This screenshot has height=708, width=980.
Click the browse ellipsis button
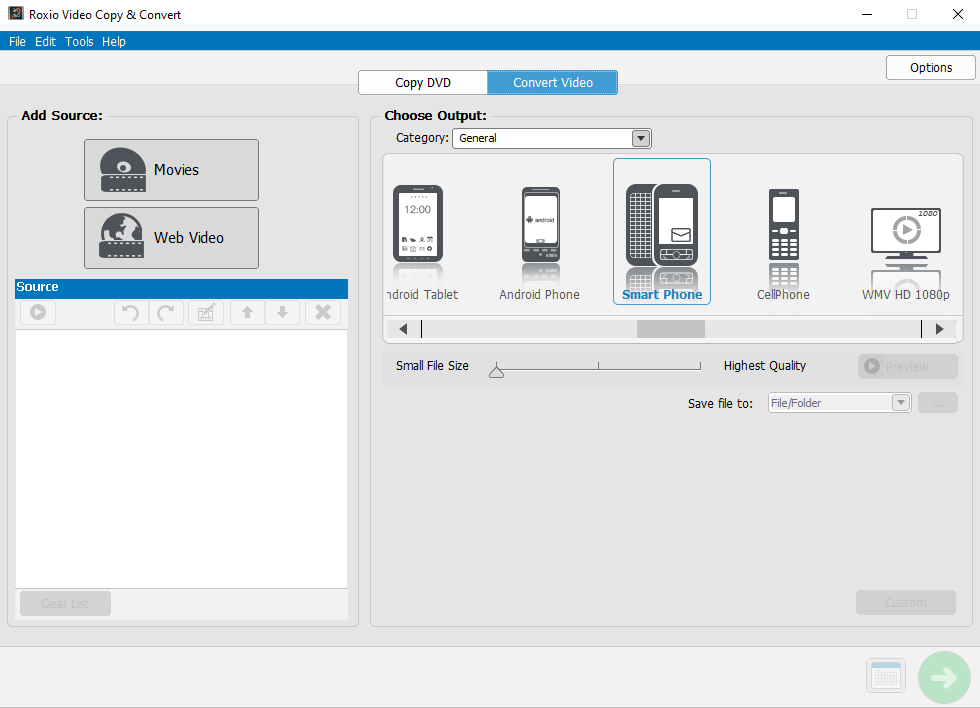pos(938,403)
